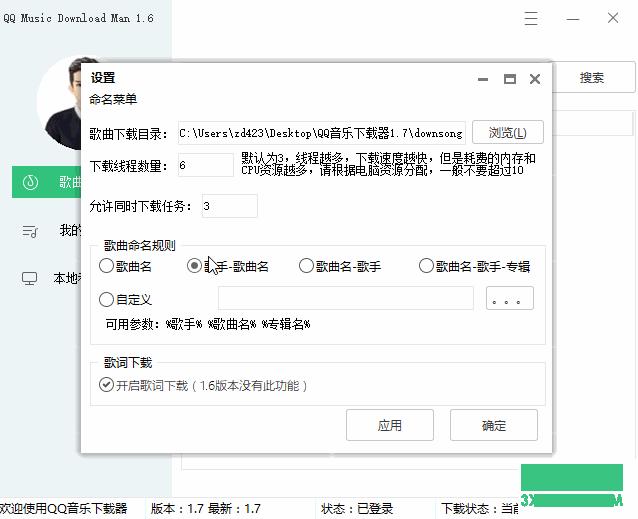The image size is (638, 519).
Task: Maximize the 设置 dialog
Action: (x=510, y=79)
